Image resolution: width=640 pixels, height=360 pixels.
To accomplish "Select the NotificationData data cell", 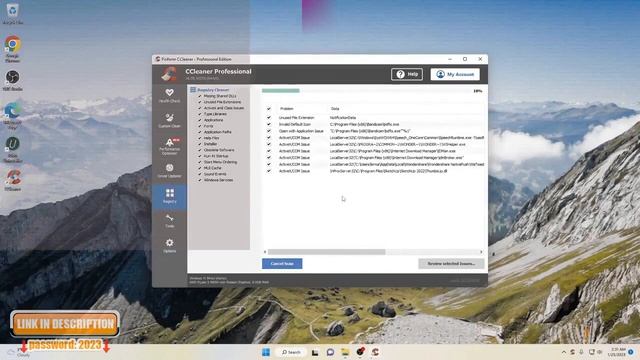I will (x=343, y=118).
